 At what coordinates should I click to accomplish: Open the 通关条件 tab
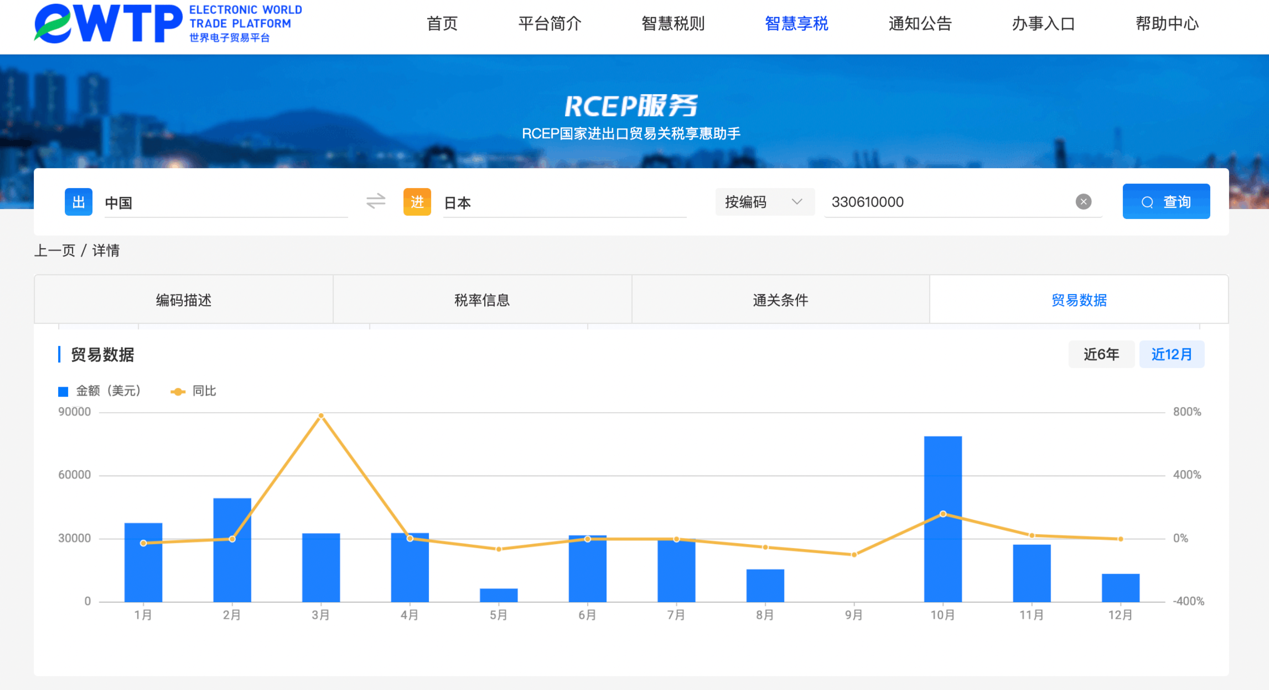(x=780, y=300)
